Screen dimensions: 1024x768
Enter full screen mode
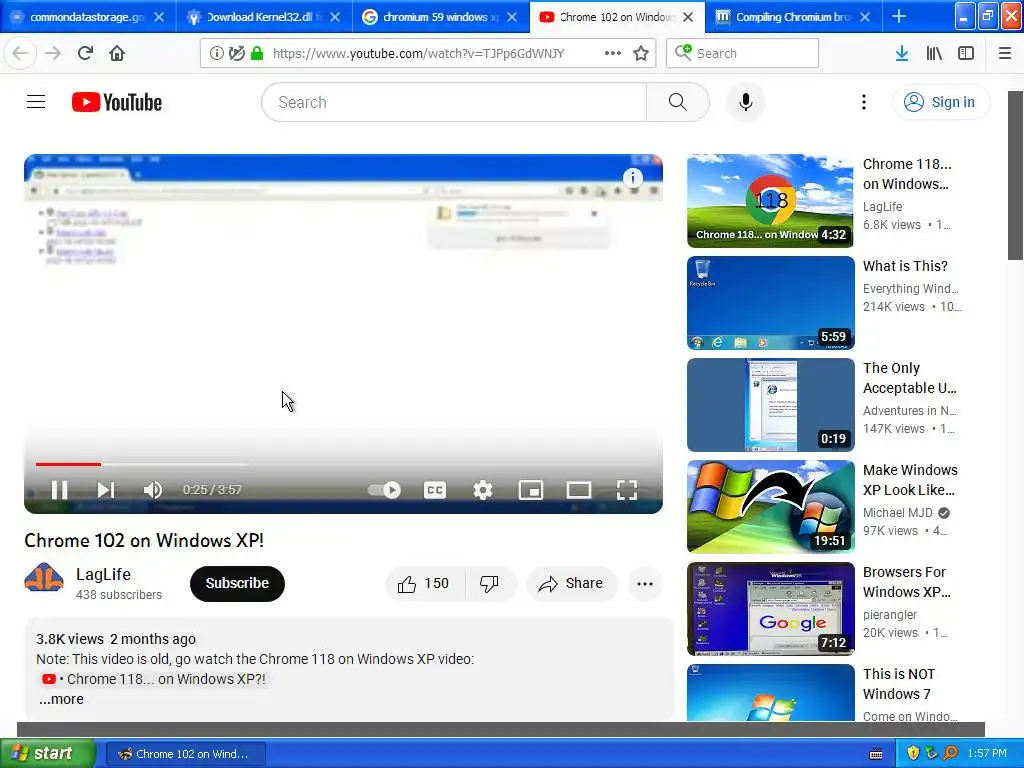(627, 490)
